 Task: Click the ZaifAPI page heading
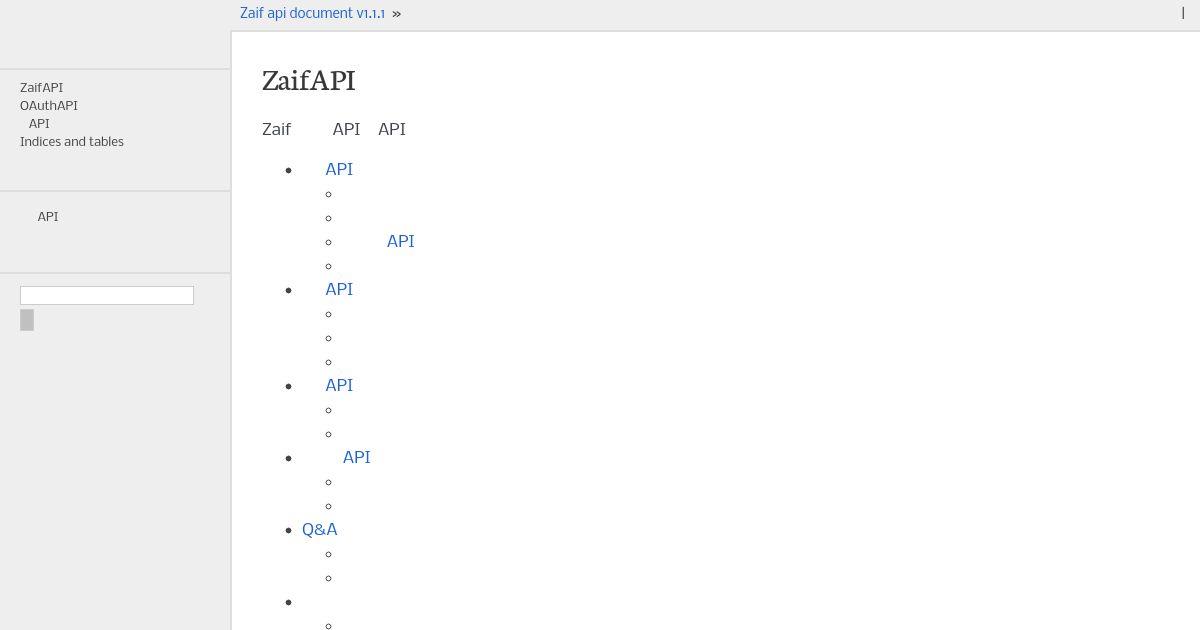(309, 81)
